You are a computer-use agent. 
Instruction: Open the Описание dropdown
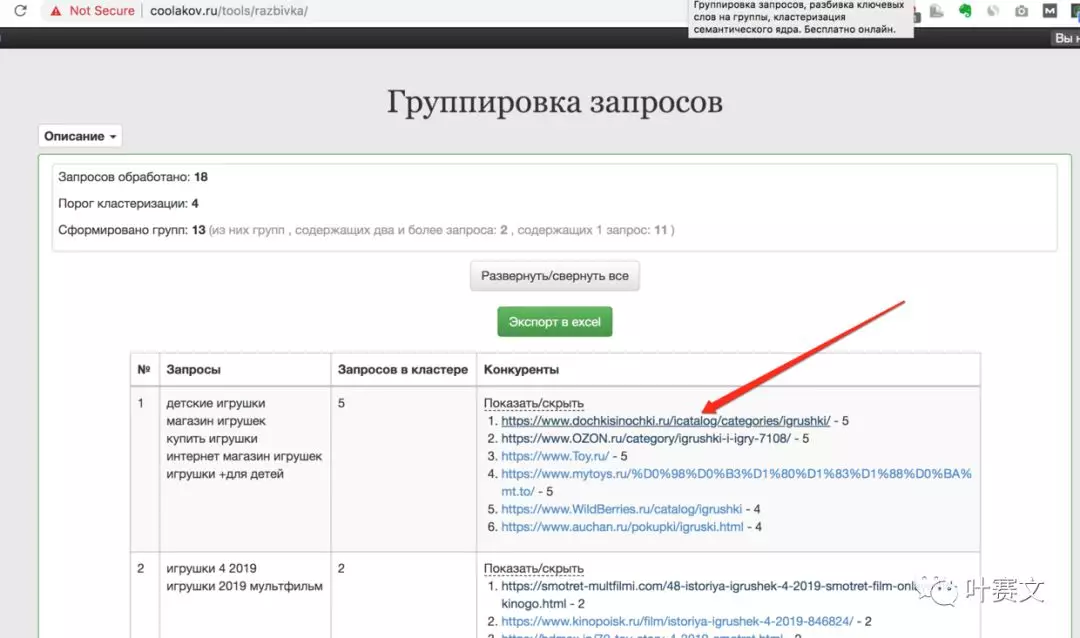(x=79, y=135)
